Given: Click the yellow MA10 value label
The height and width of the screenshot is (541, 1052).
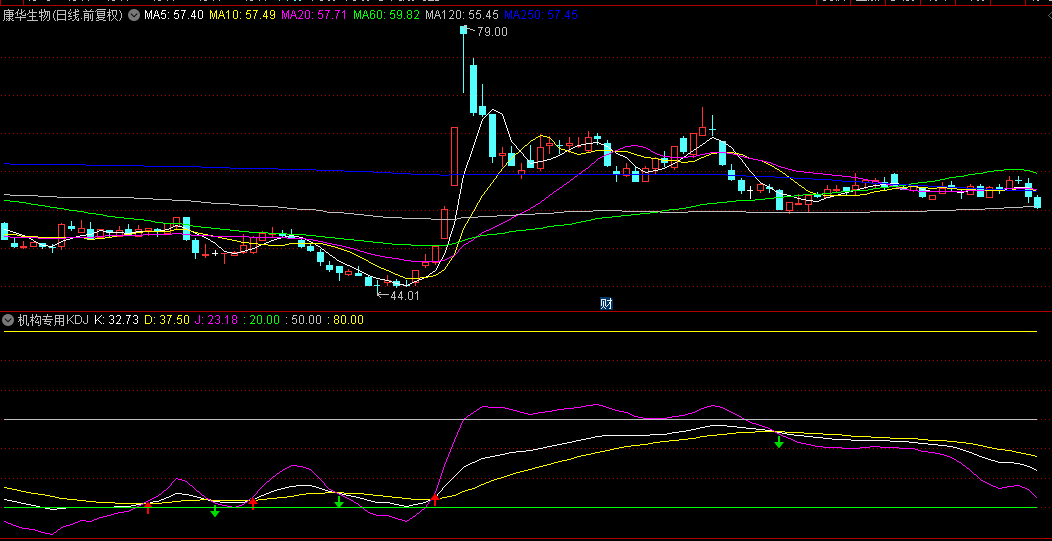Looking at the screenshot, I should pyautogui.click(x=242, y=16).
